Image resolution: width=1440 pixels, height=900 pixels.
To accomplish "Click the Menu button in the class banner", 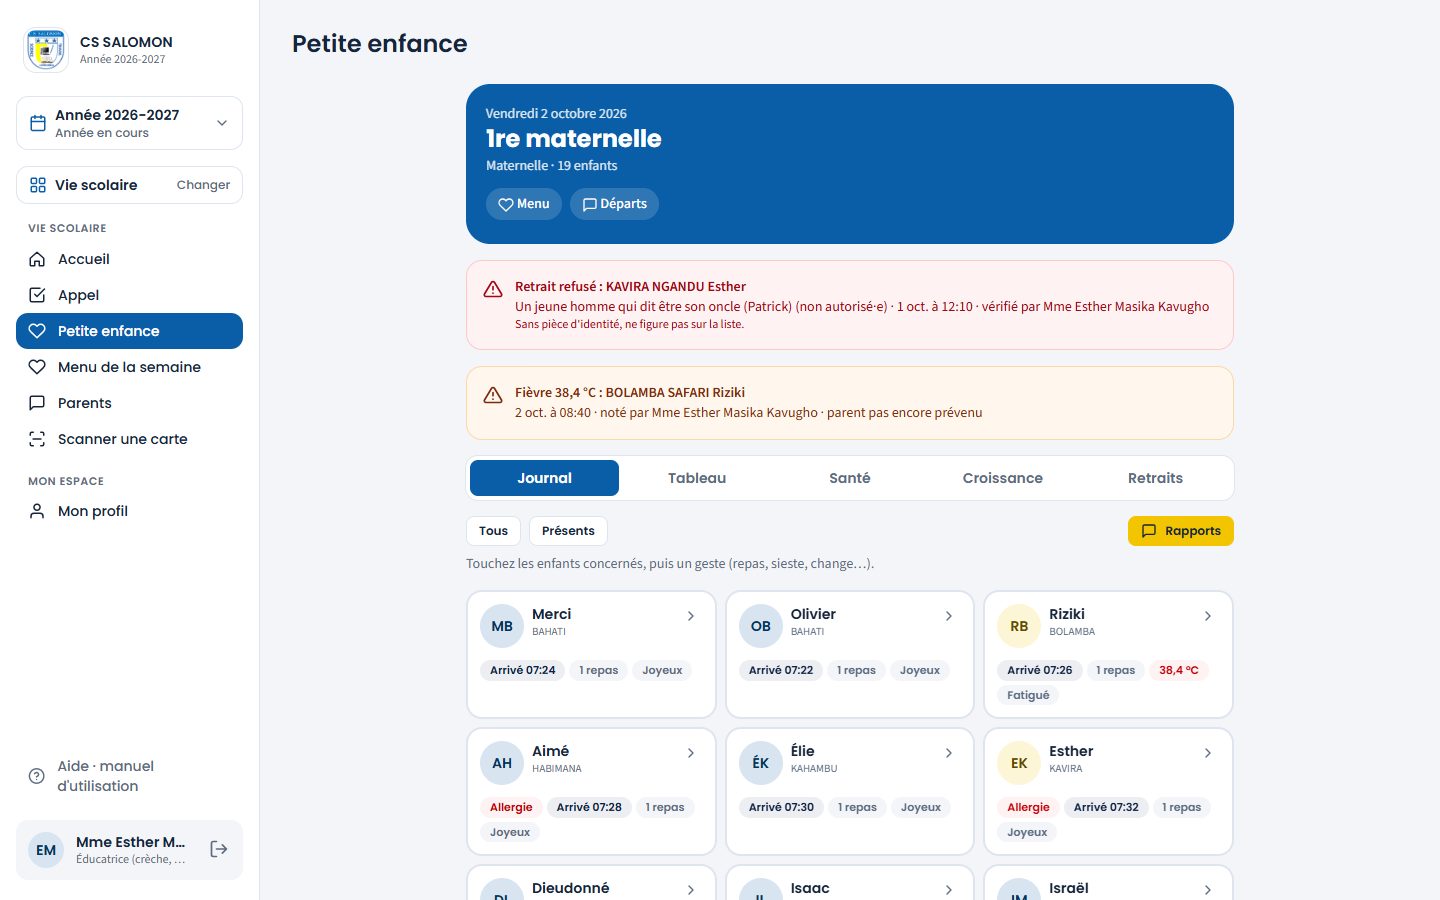I will [x=524, y=204].
